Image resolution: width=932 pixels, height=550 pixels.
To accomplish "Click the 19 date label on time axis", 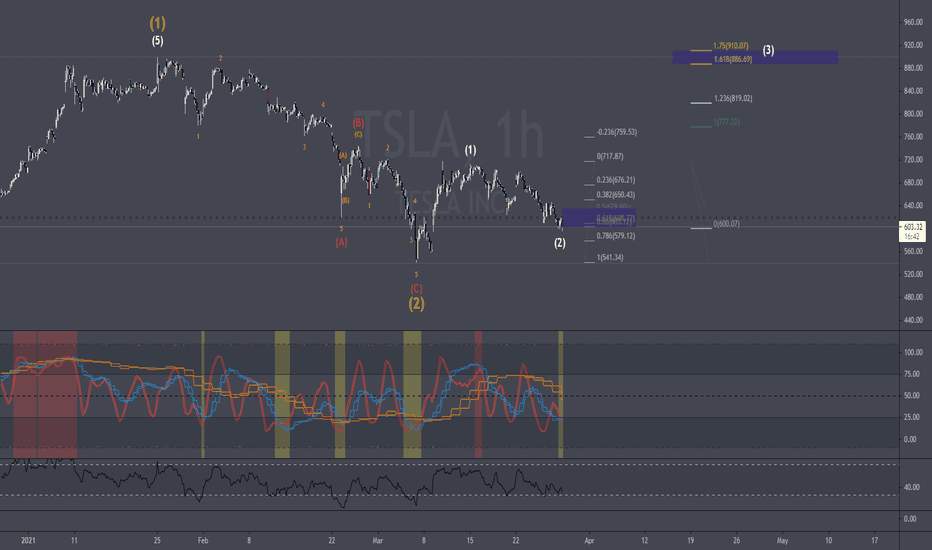I will point(691,540).
